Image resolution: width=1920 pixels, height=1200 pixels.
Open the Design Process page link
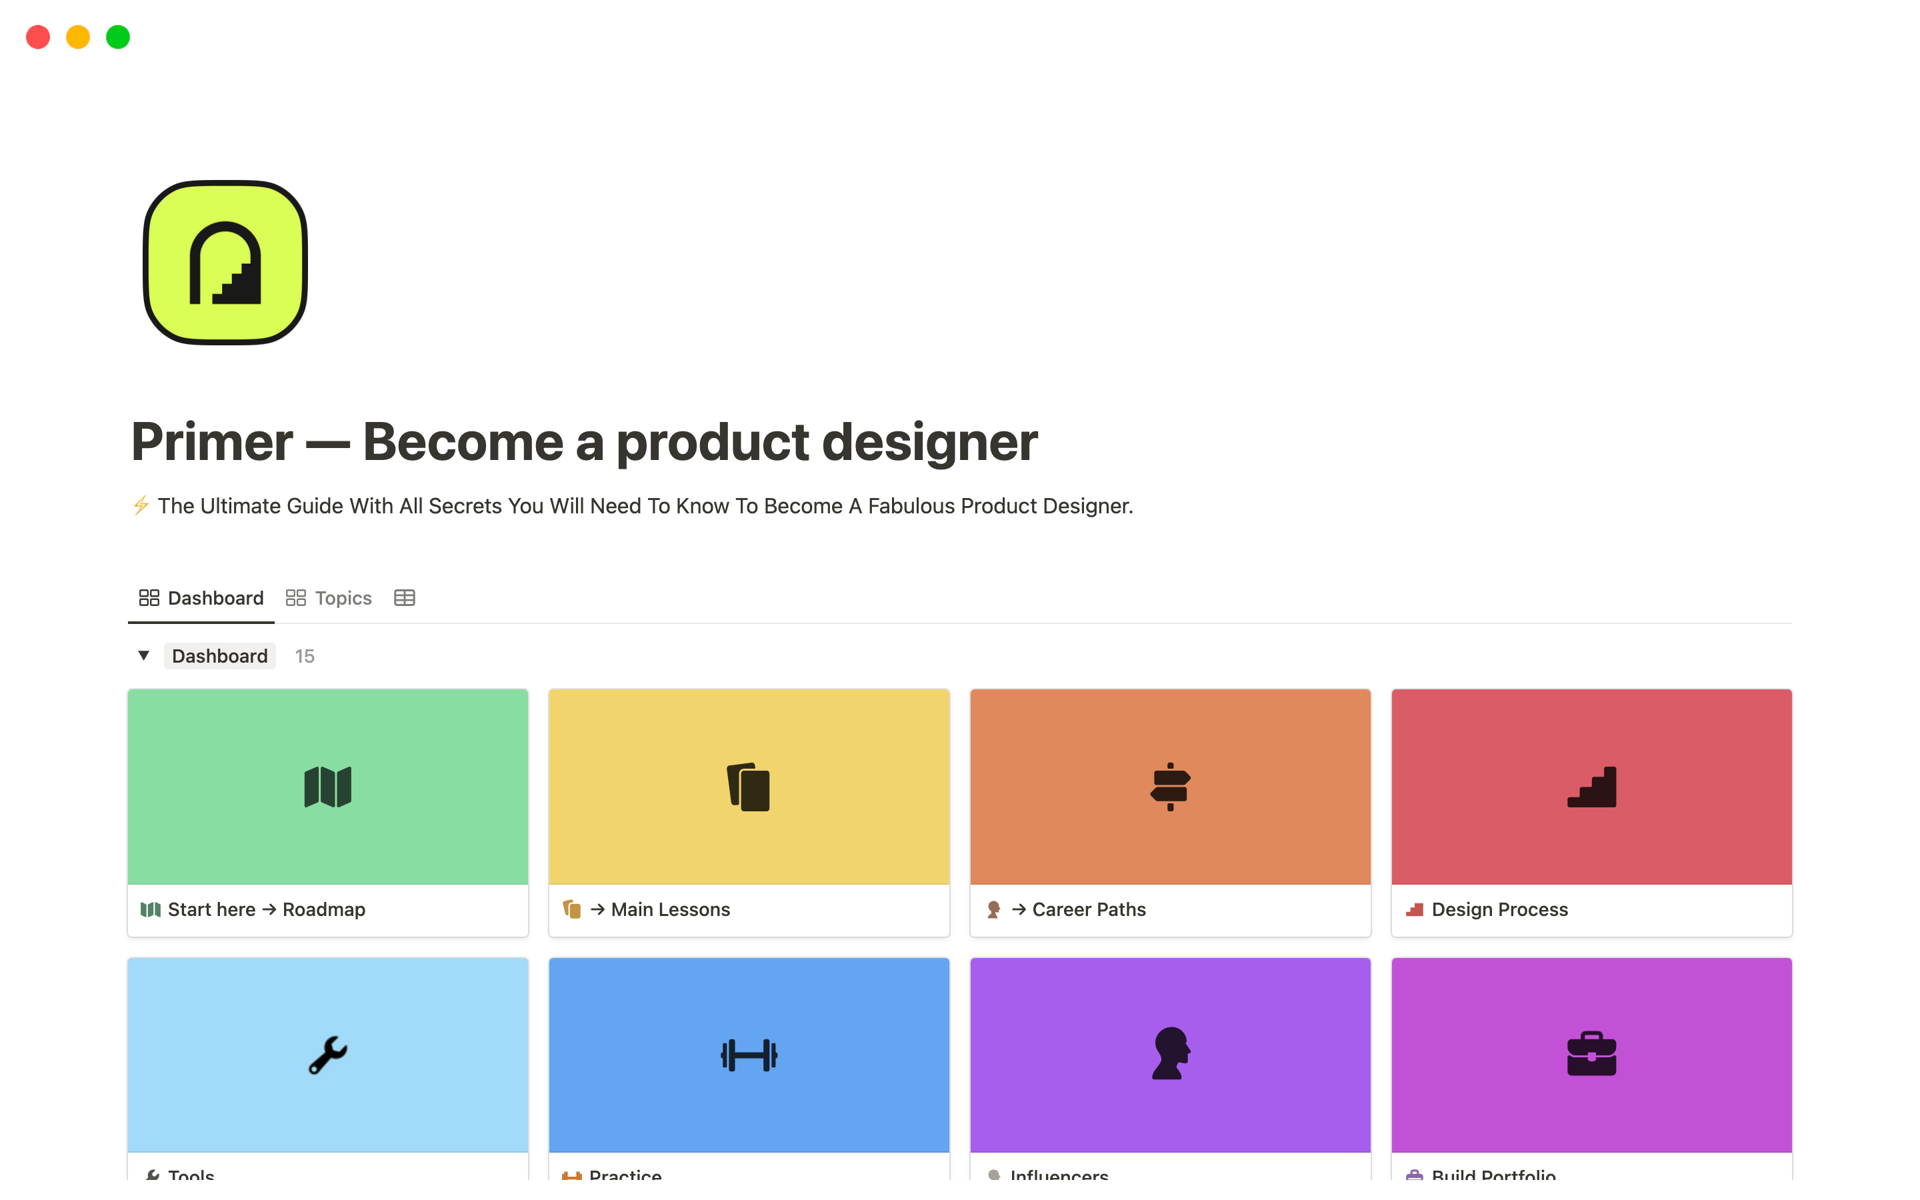pos(1499,910)
